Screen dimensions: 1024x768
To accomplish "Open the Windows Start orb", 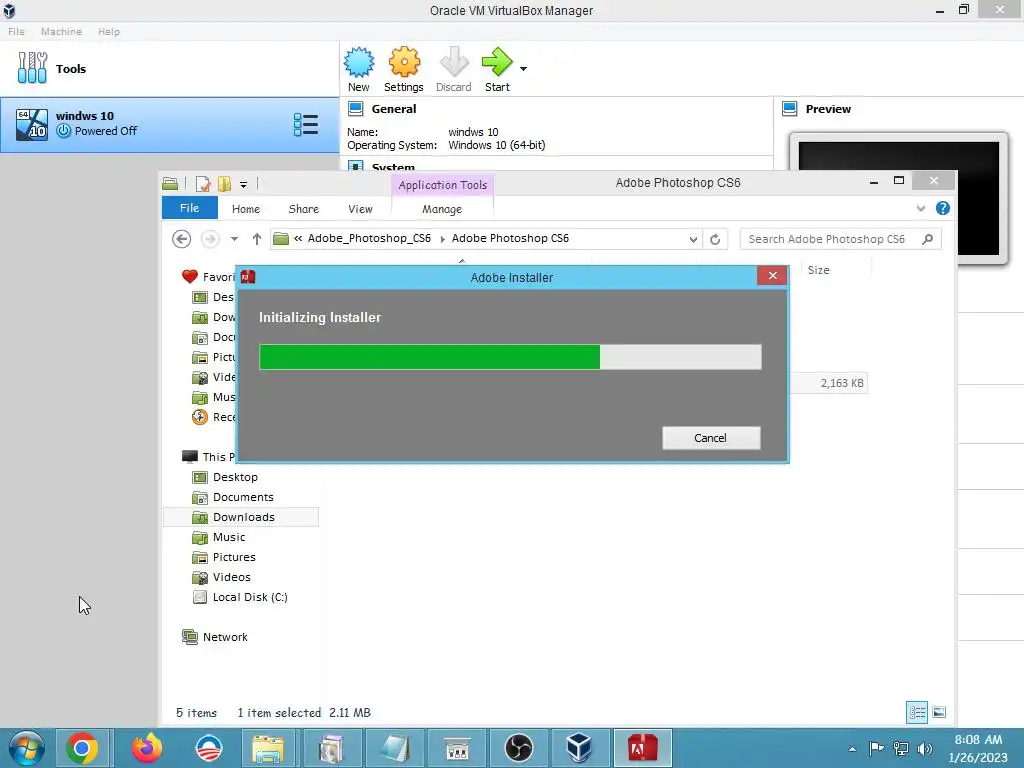I will click(26, 748).
